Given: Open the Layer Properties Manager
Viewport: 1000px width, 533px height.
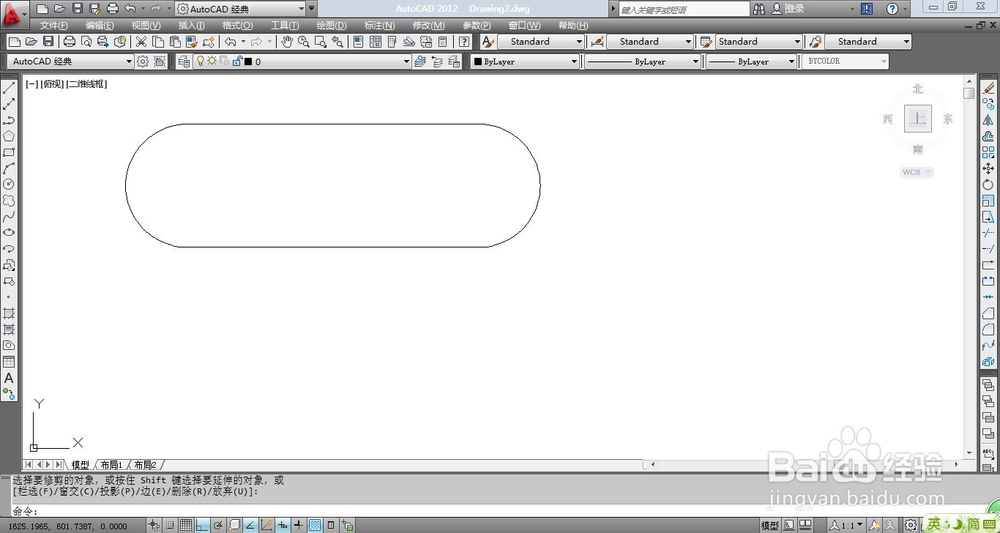Looking at the screenshot, I should (184, 61).
